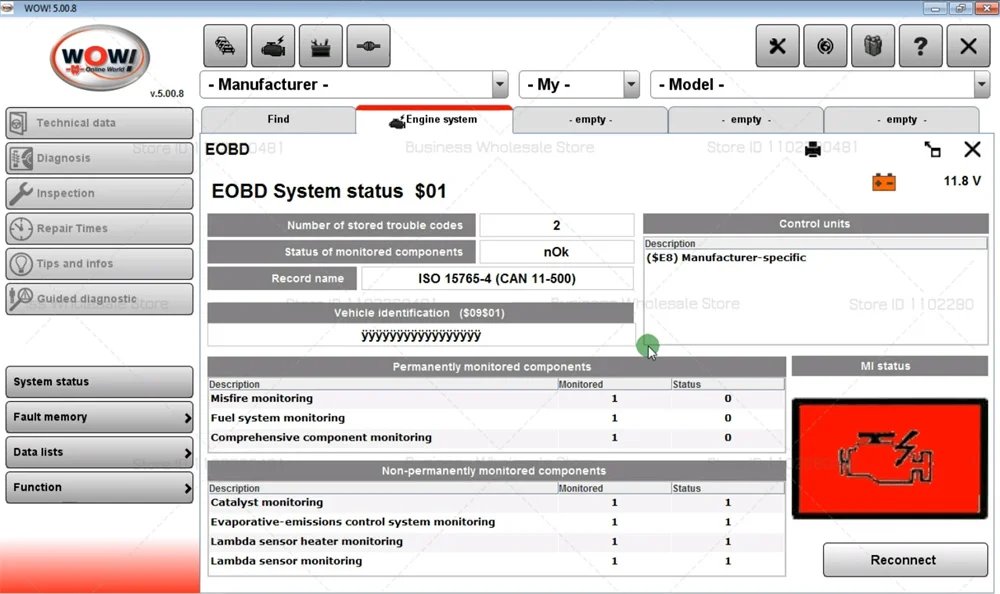
Task: Open the Diagnosis section
Action: [x=99, y=158]
